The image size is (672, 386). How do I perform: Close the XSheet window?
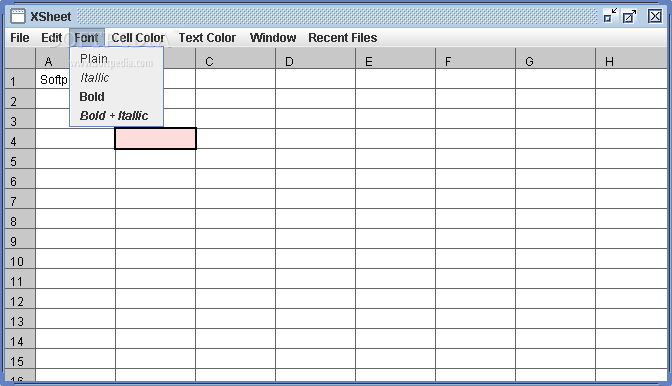click(x=655, y=16)
